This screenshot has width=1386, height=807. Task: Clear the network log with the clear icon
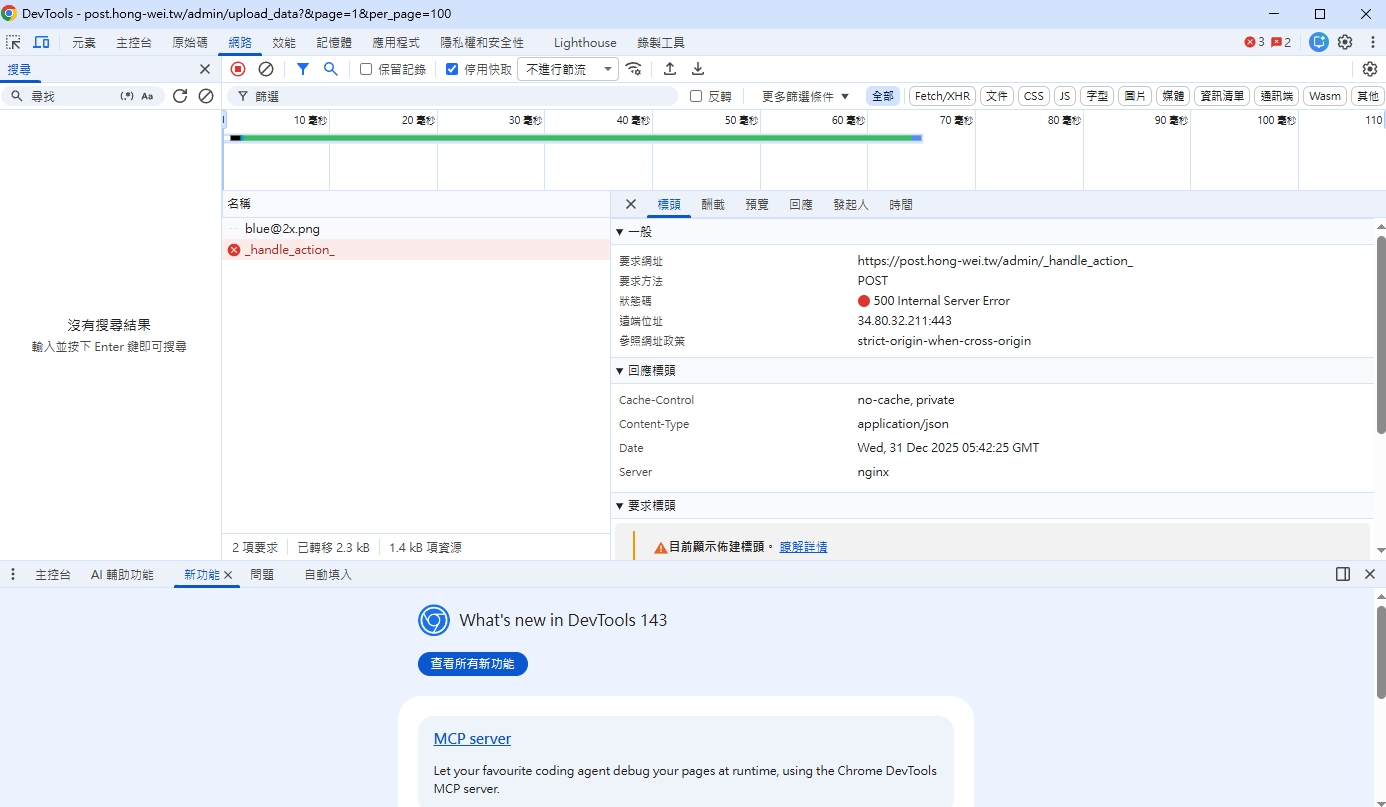pos(266,69)
